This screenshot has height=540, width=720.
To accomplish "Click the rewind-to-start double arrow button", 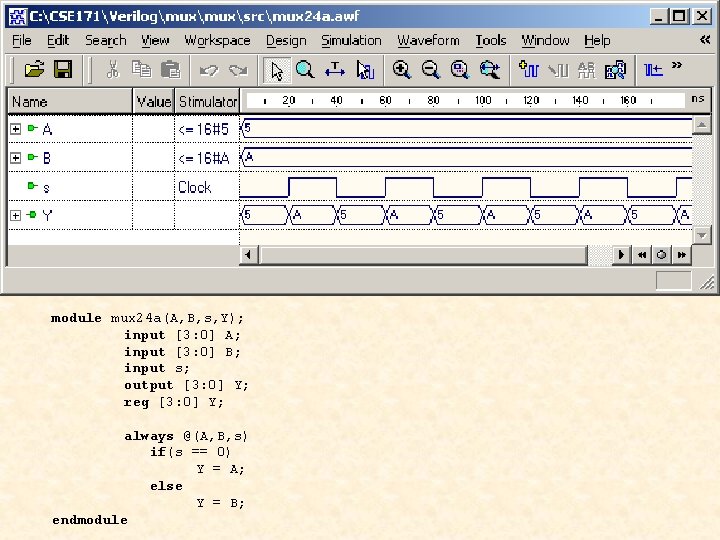I will click(x=641, y=255).
